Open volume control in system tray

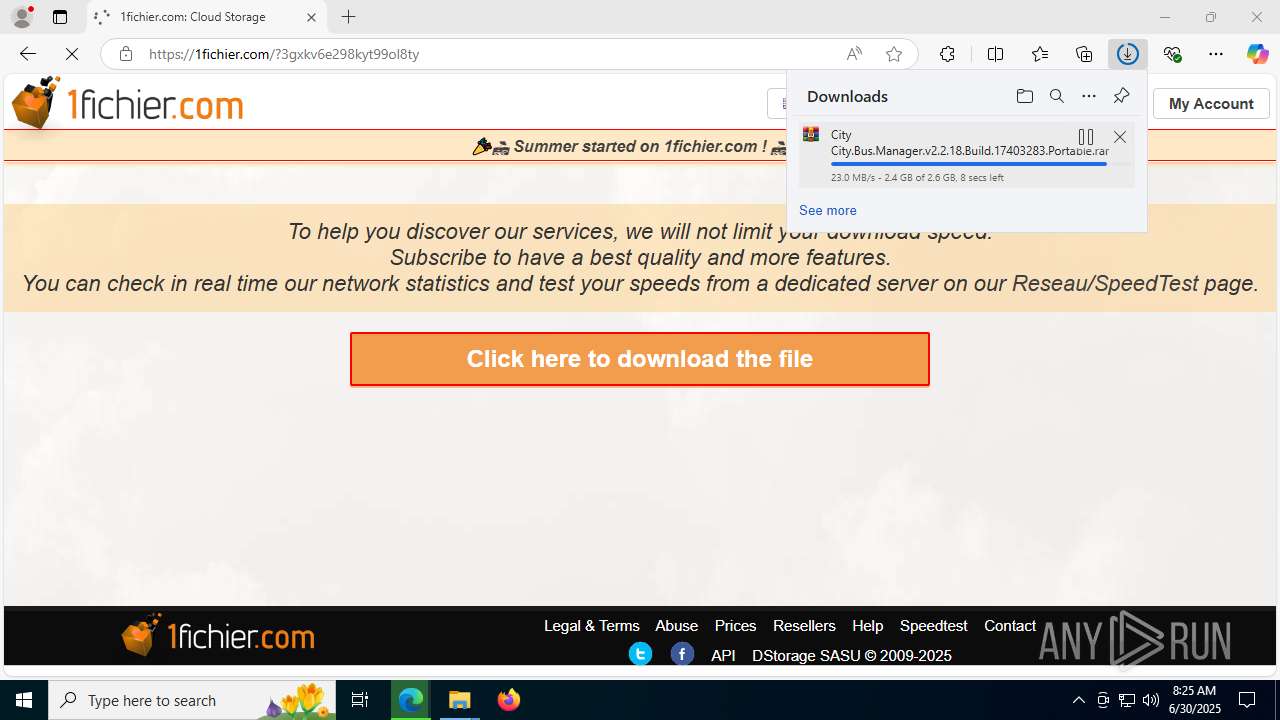(x=1151, y=700)
